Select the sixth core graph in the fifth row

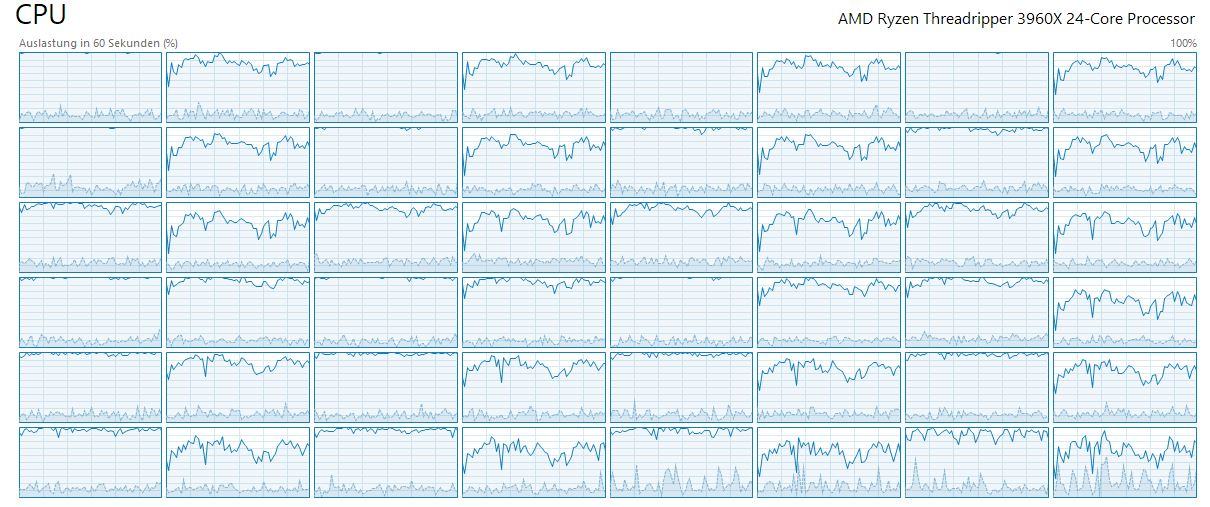coord(829,387)
